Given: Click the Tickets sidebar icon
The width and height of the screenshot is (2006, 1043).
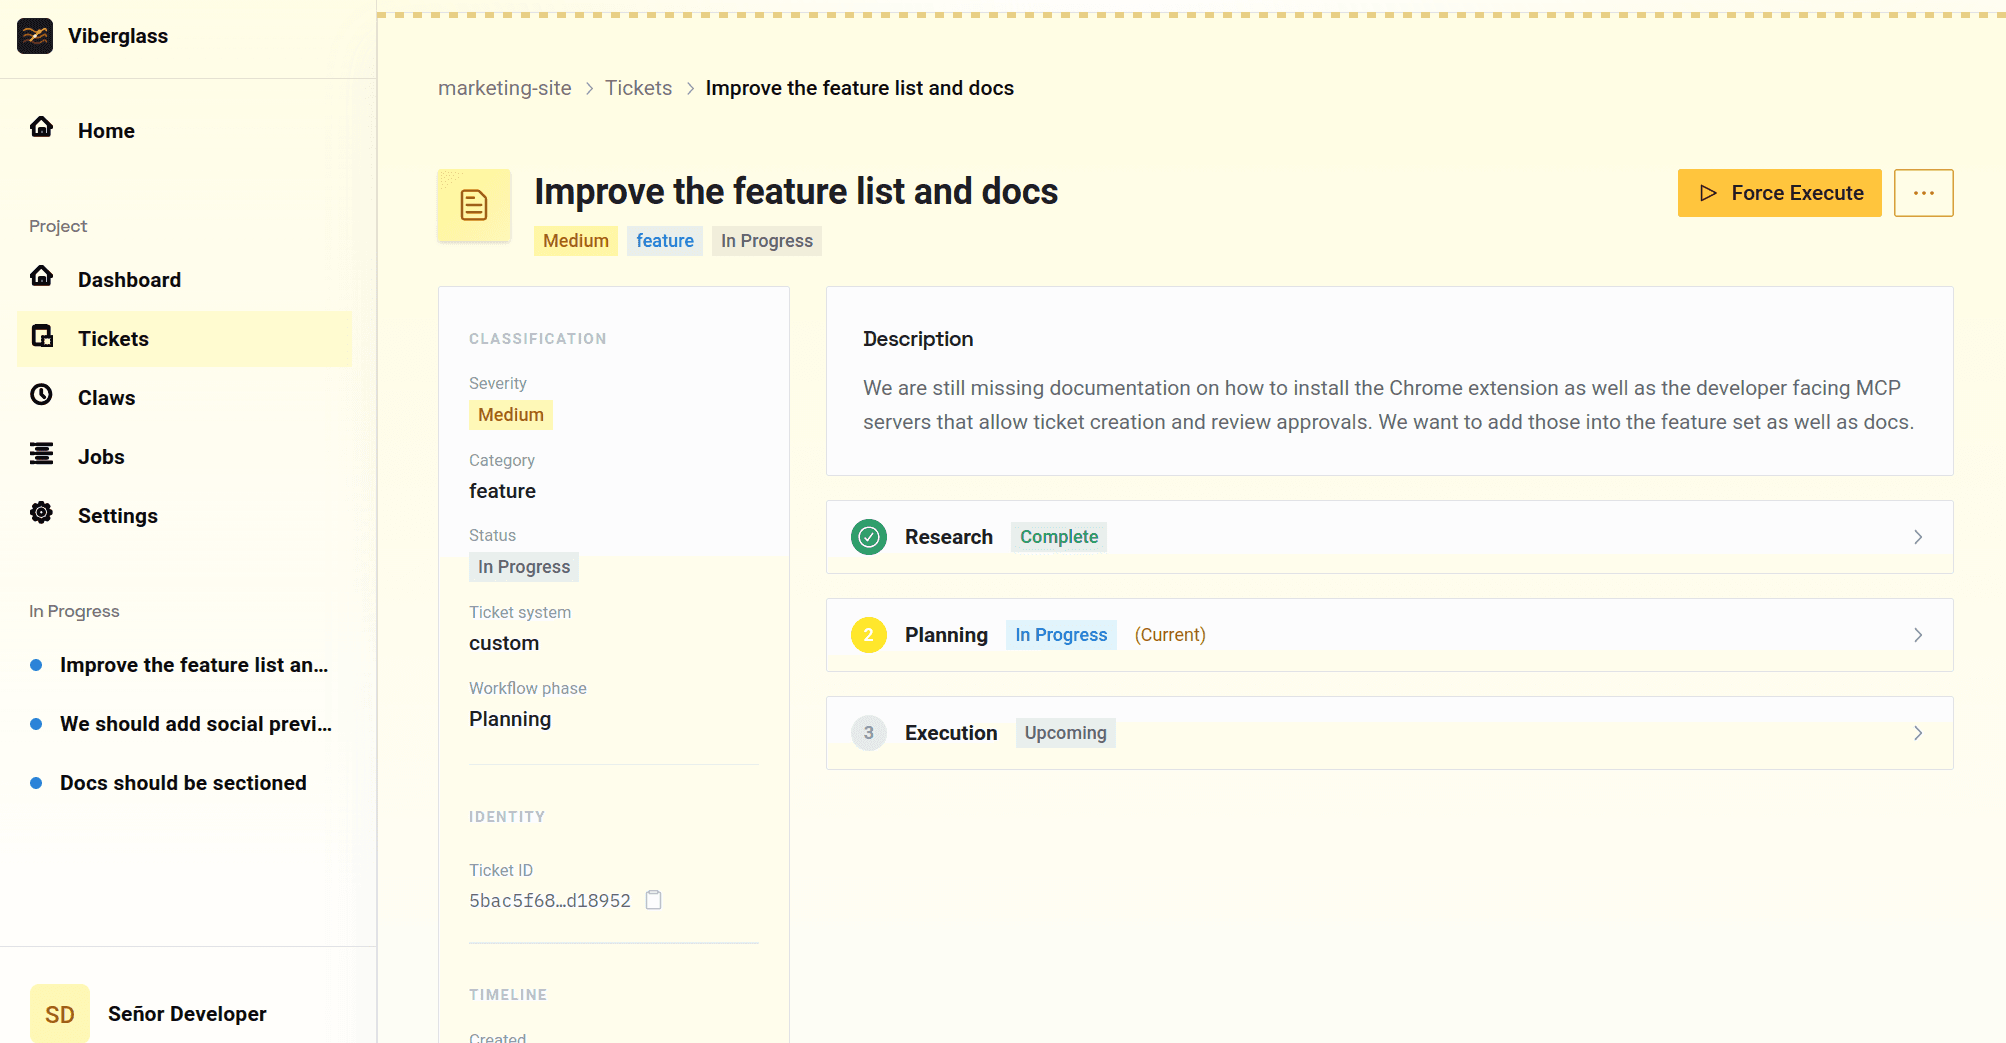Looking at the screenshot, I should (42, 336).
